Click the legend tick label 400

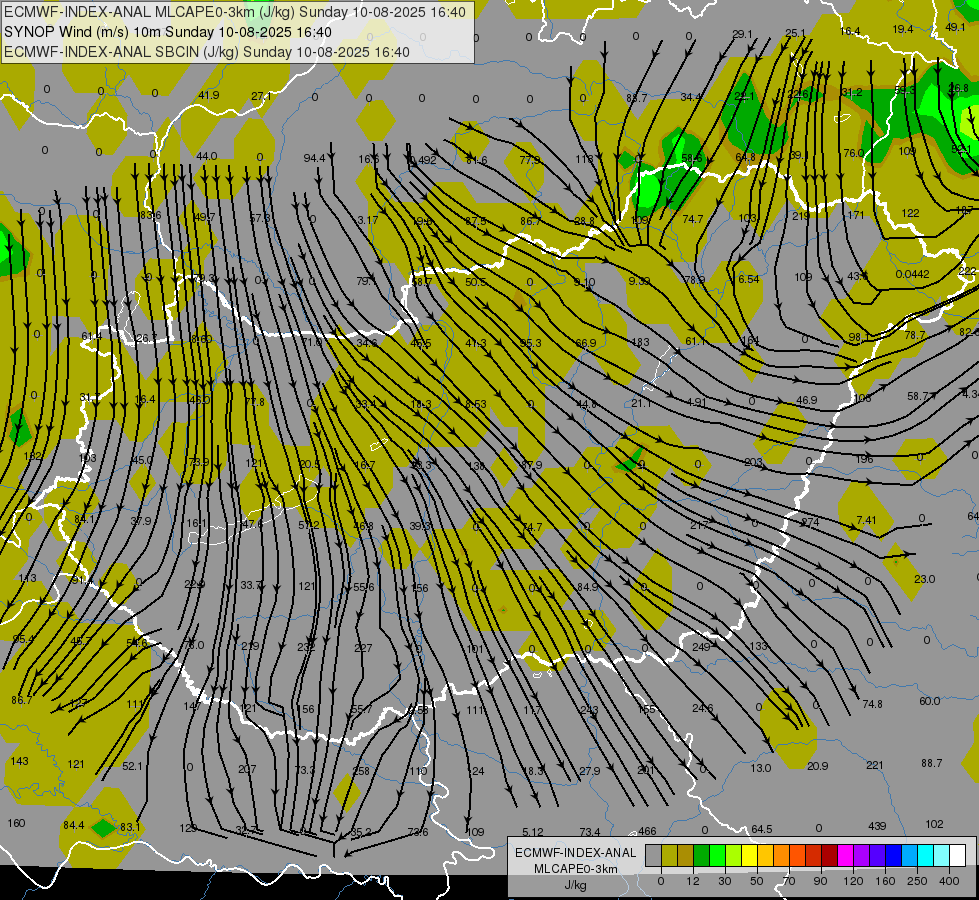[x=949, y=881]
